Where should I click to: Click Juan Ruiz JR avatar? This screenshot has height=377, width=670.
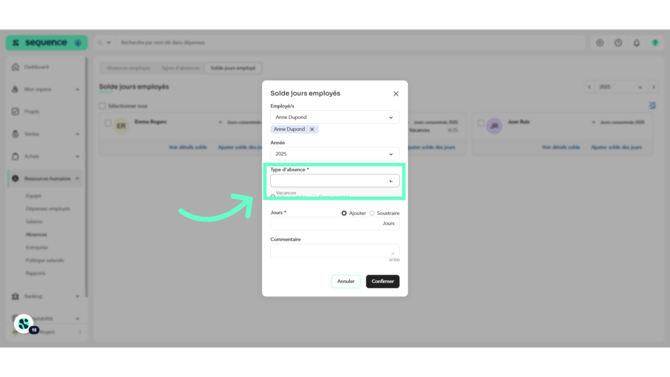(494, 126)
